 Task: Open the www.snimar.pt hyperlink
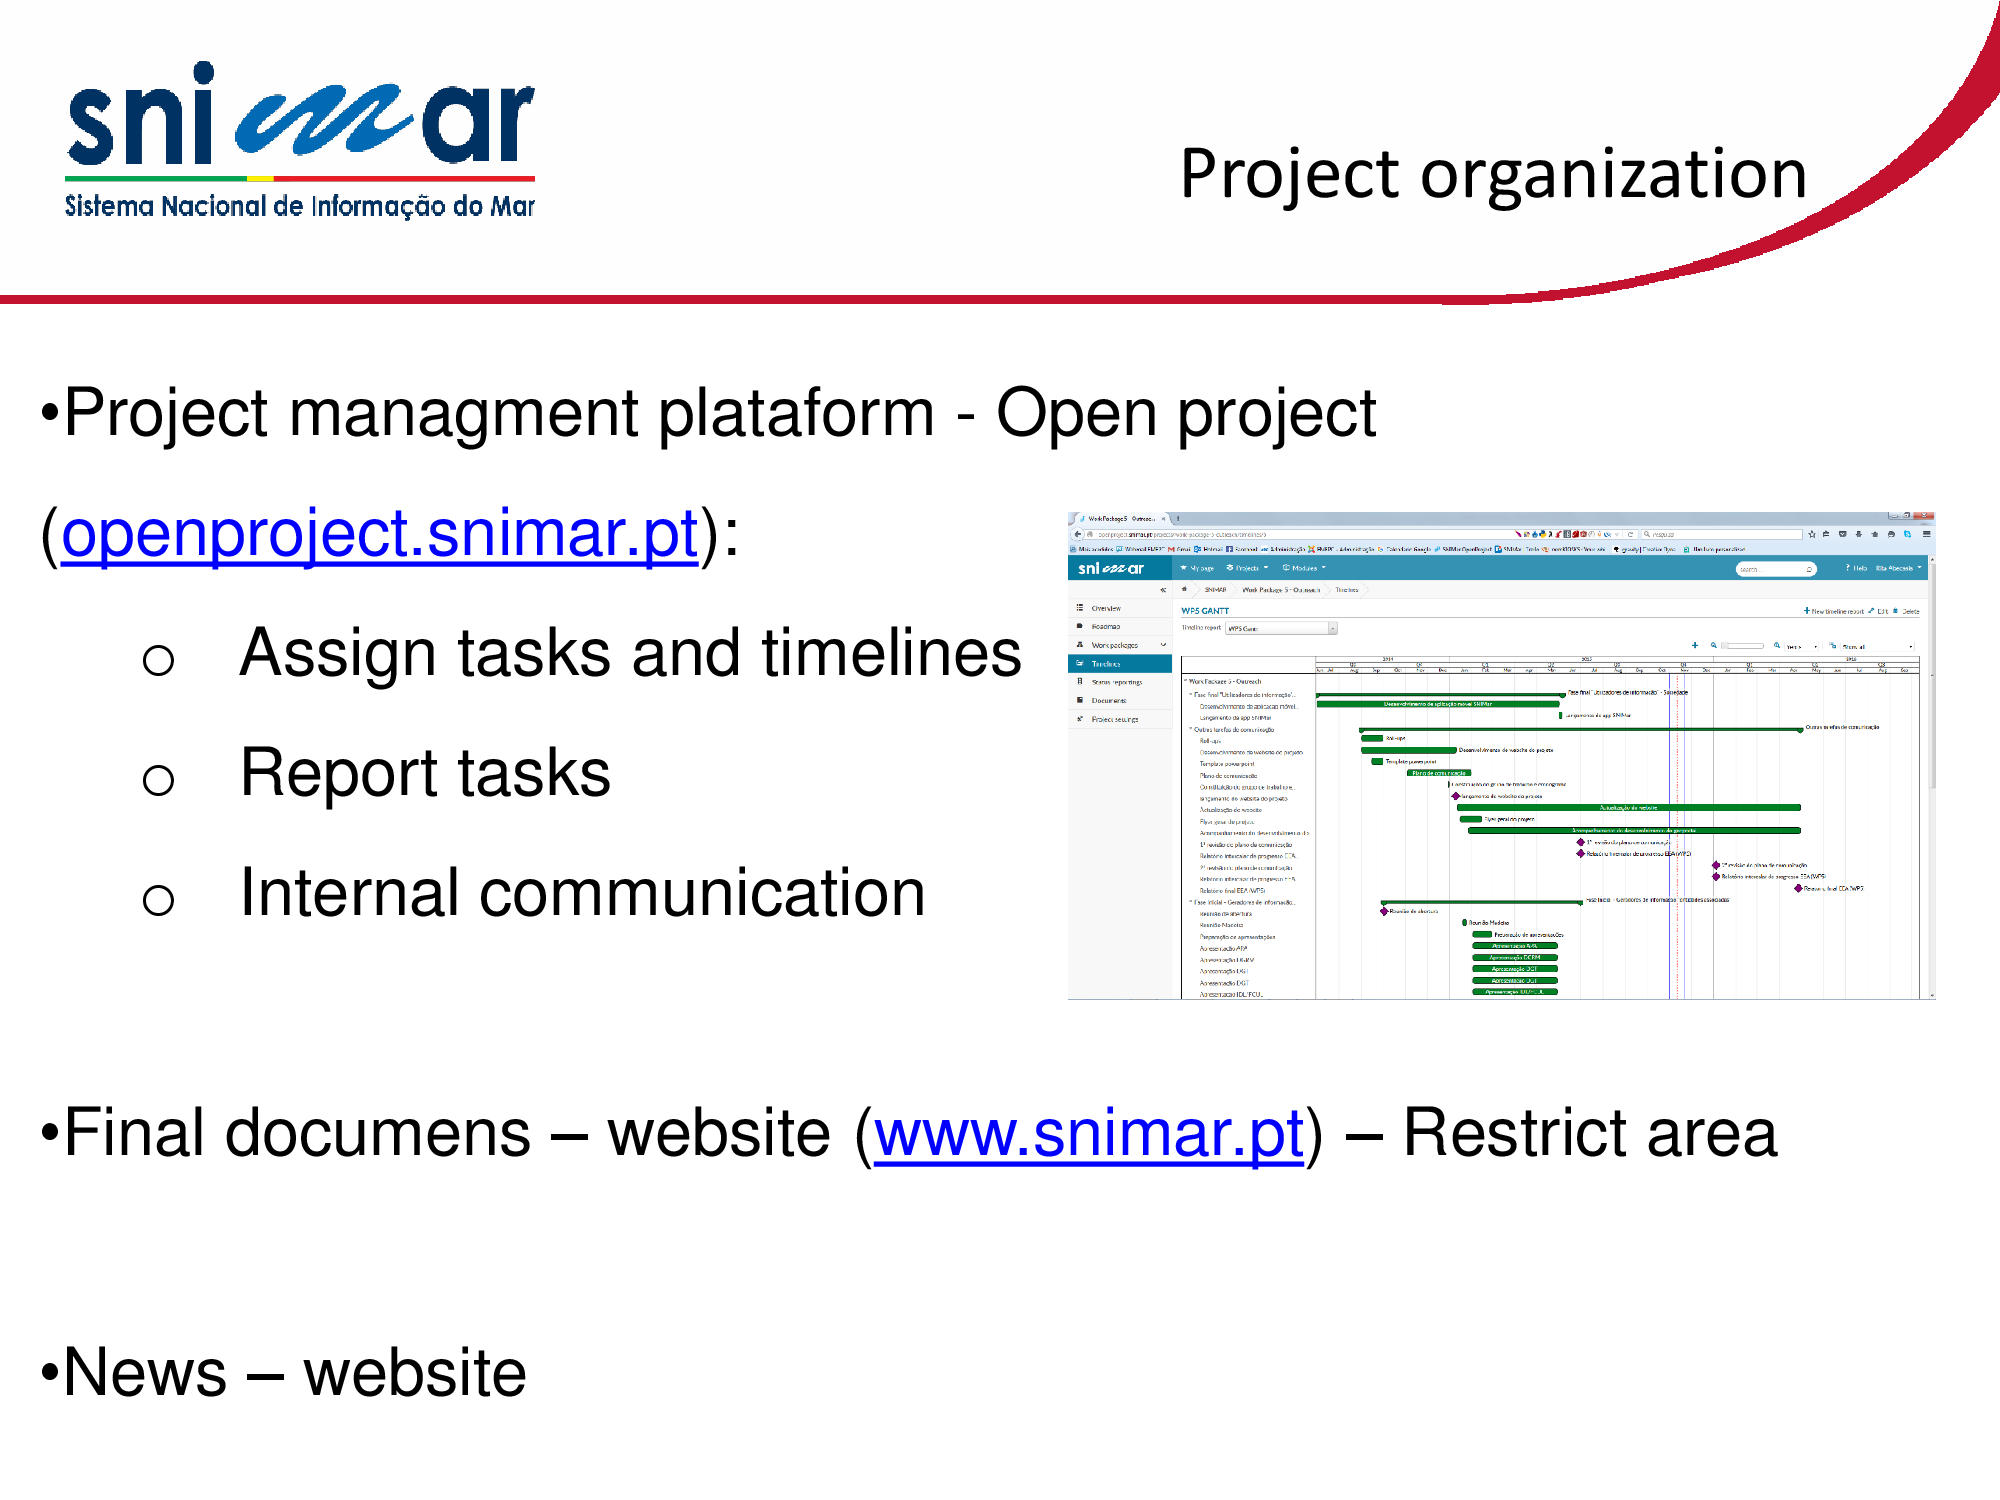1089,1133
